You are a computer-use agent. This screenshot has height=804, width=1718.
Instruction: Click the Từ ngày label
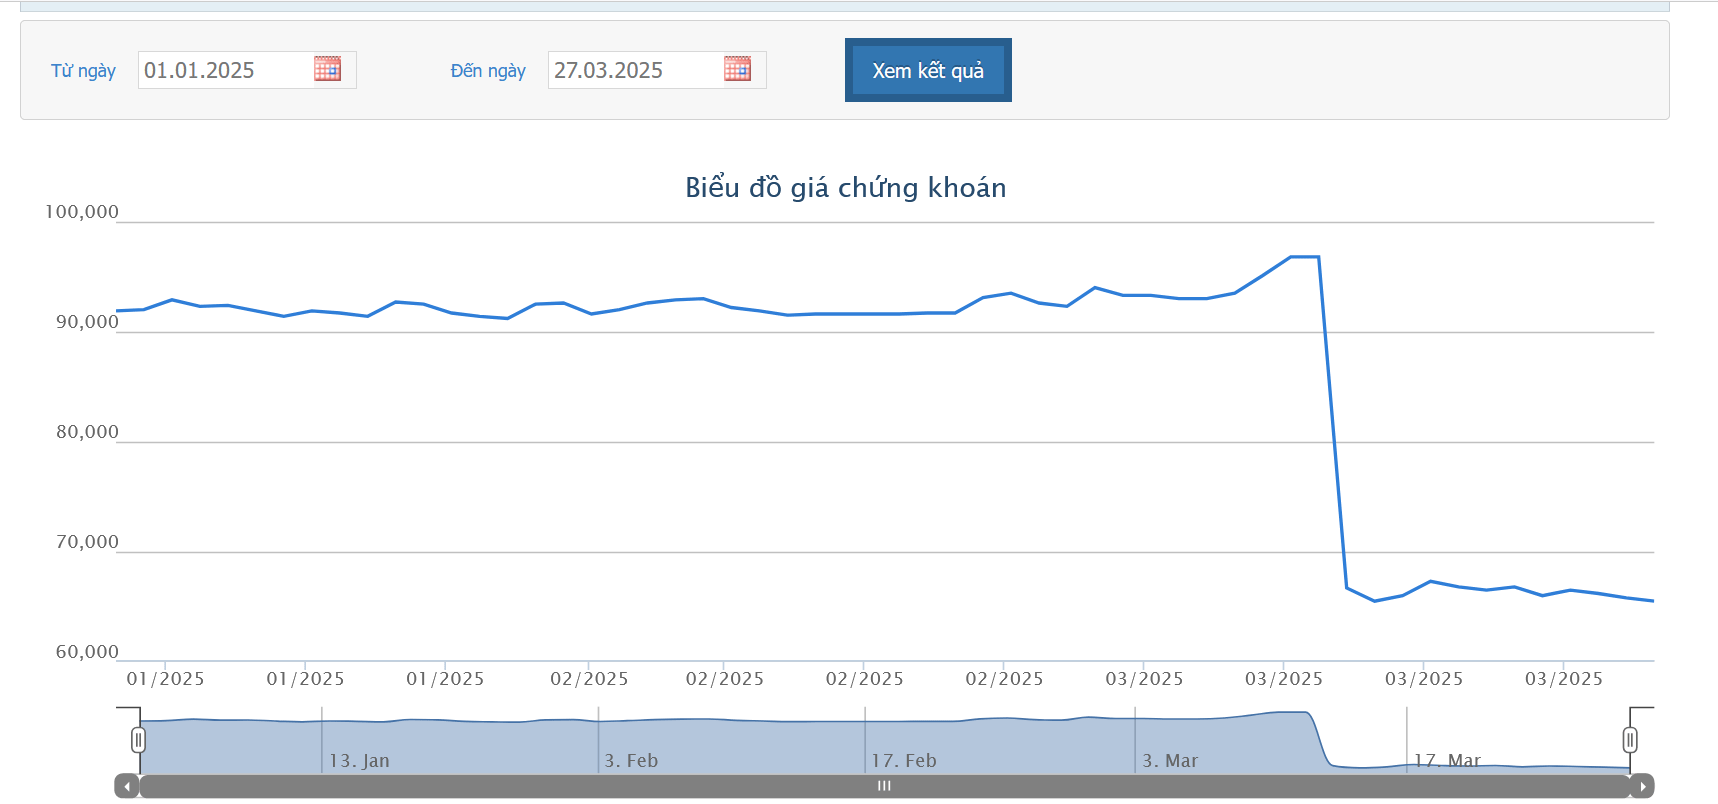(x=83, y=71)
